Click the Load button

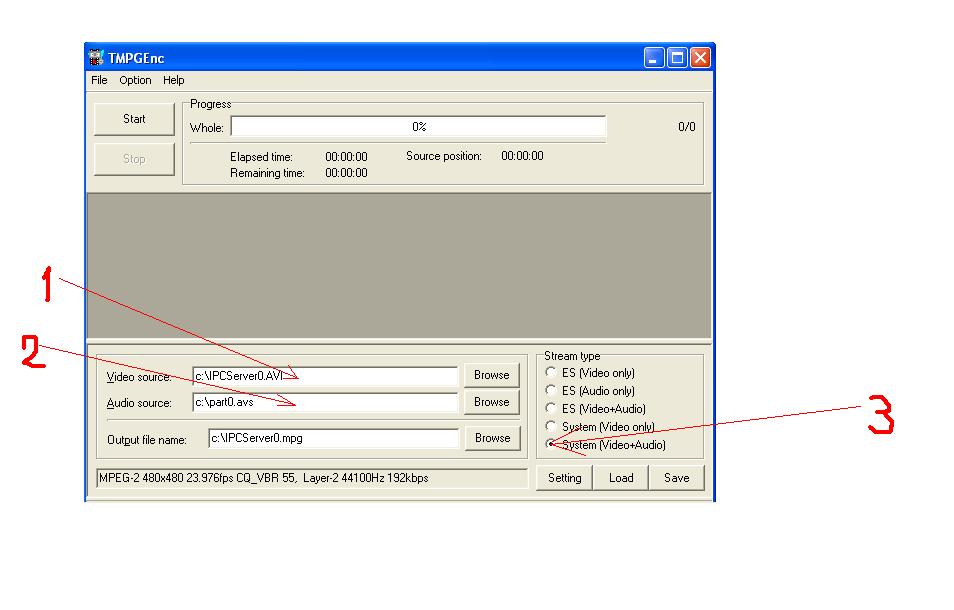(x=621, y=478)
